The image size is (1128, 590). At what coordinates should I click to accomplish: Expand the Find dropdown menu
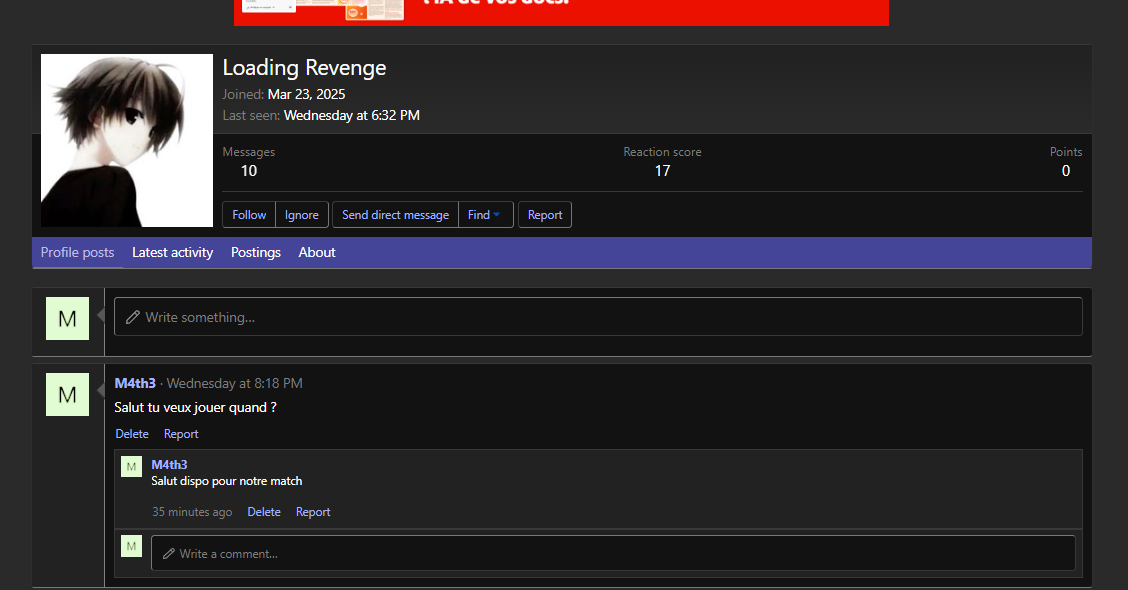[x=485, y=215]
